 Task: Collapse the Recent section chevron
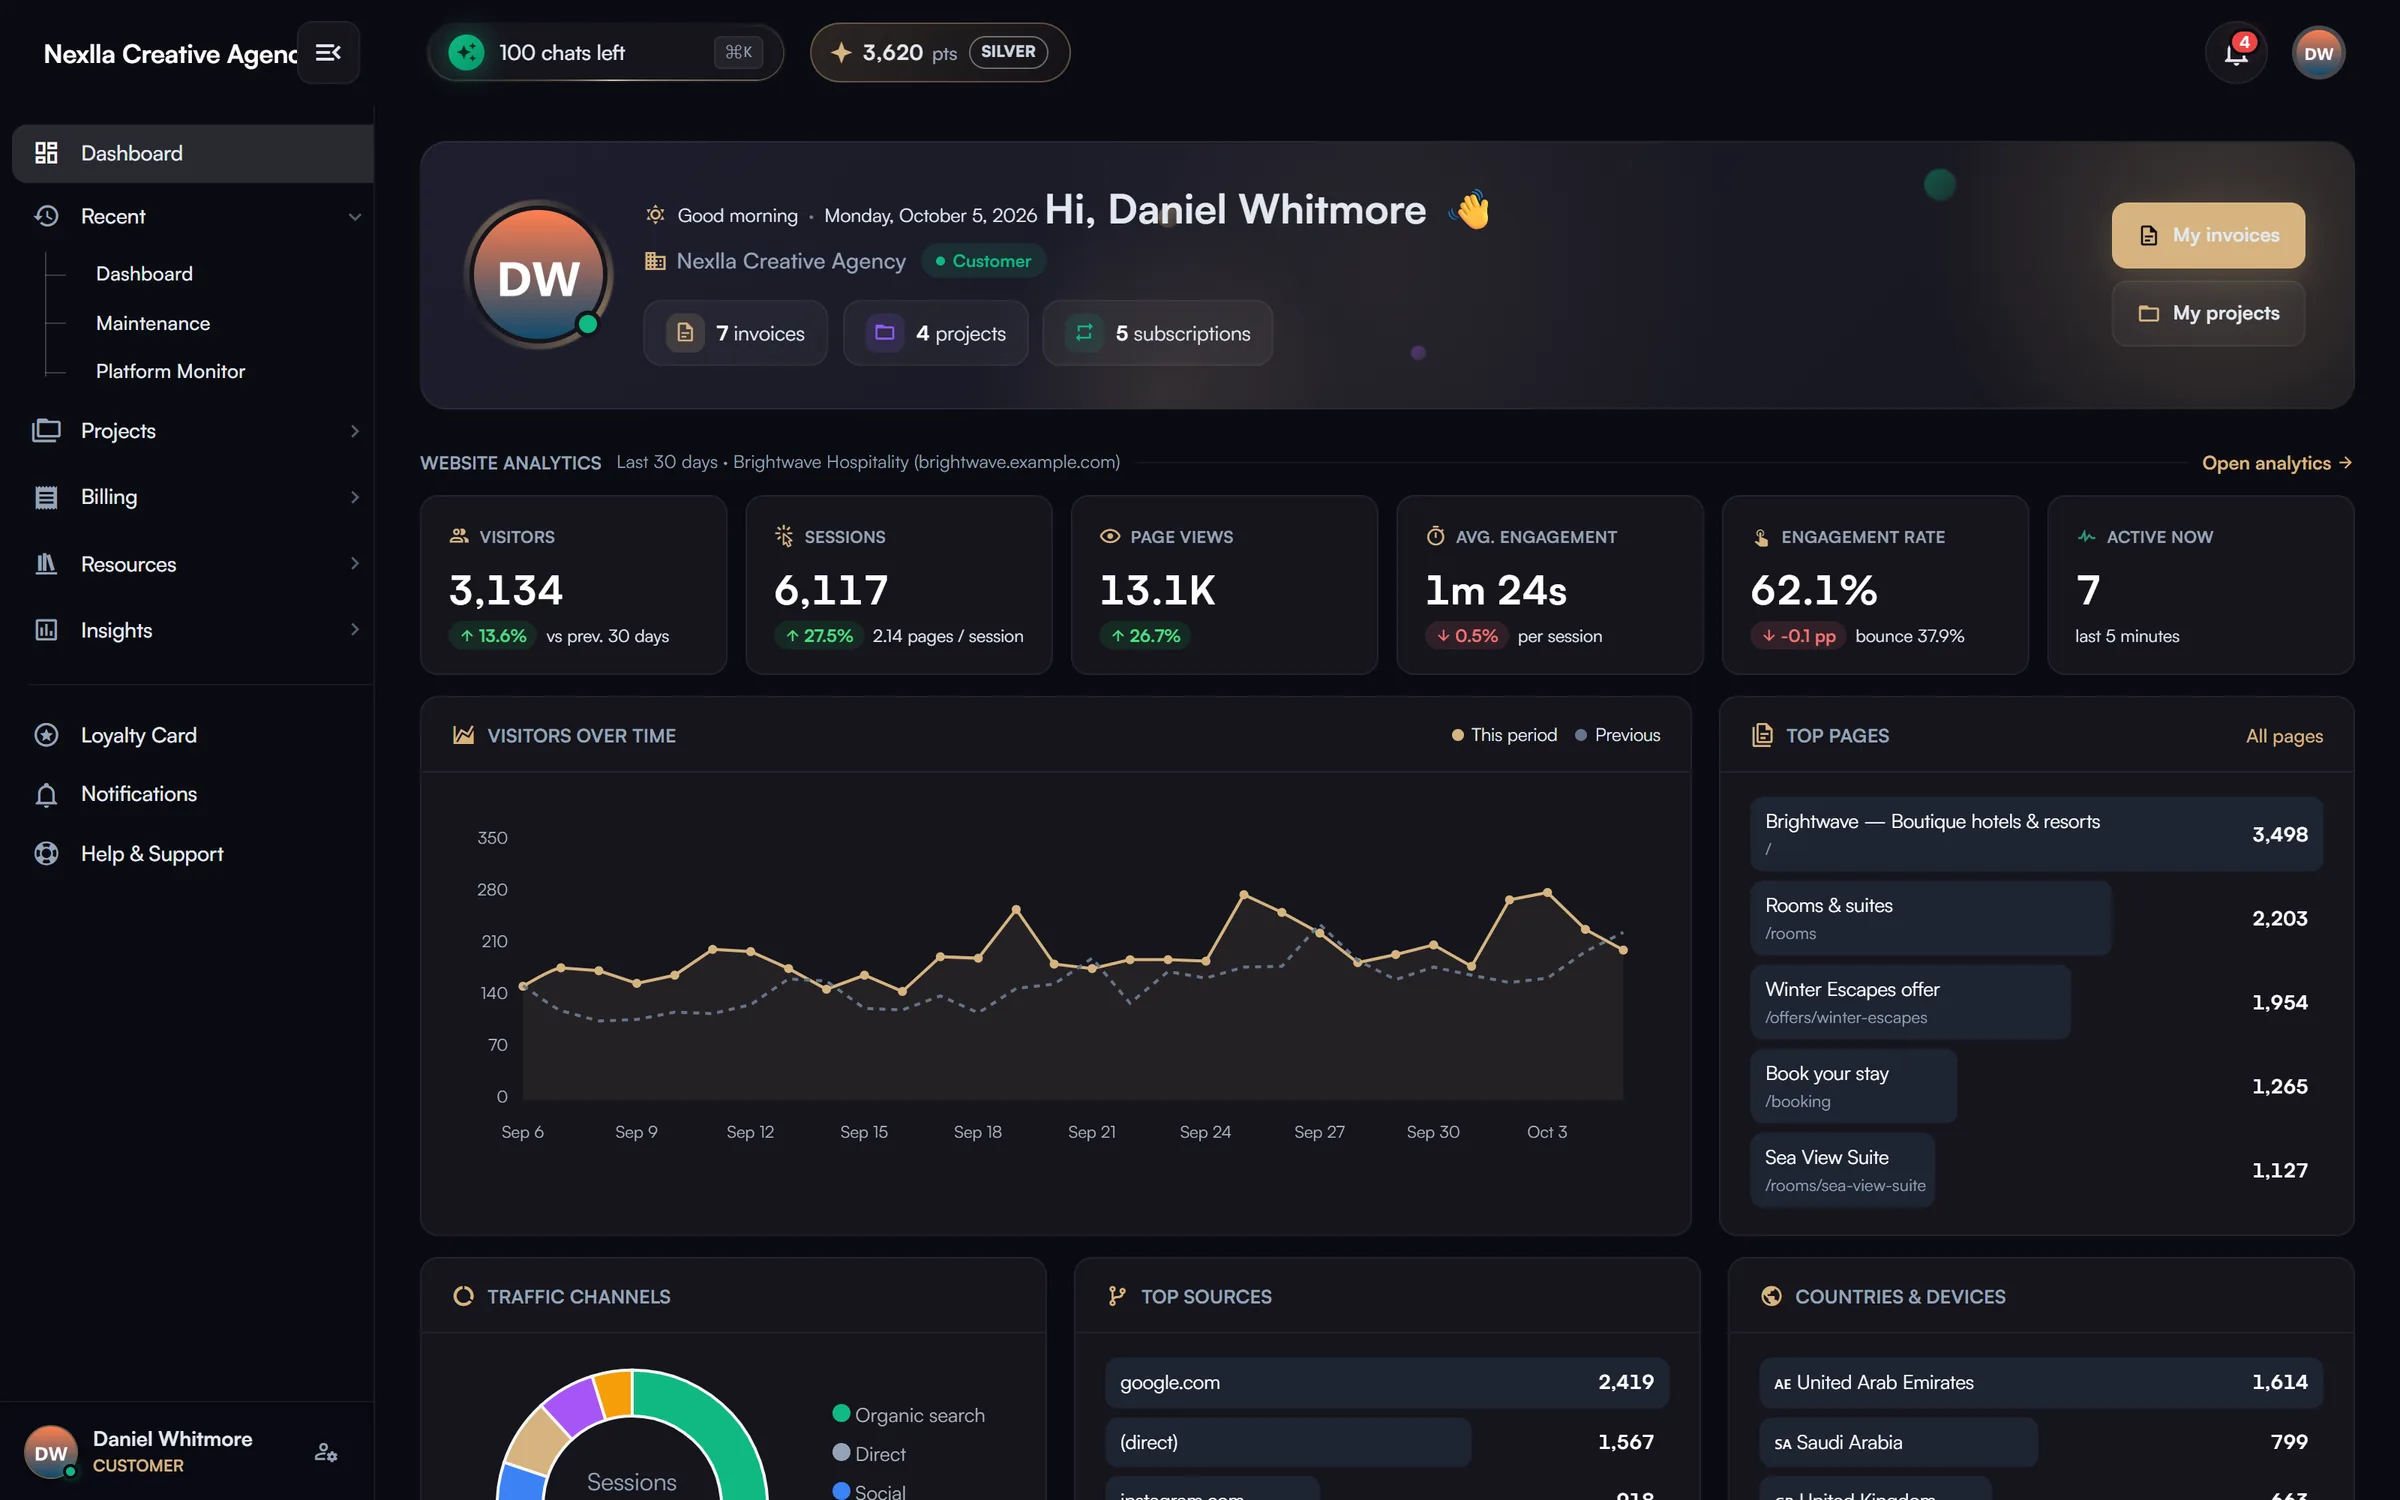[354, 217]
